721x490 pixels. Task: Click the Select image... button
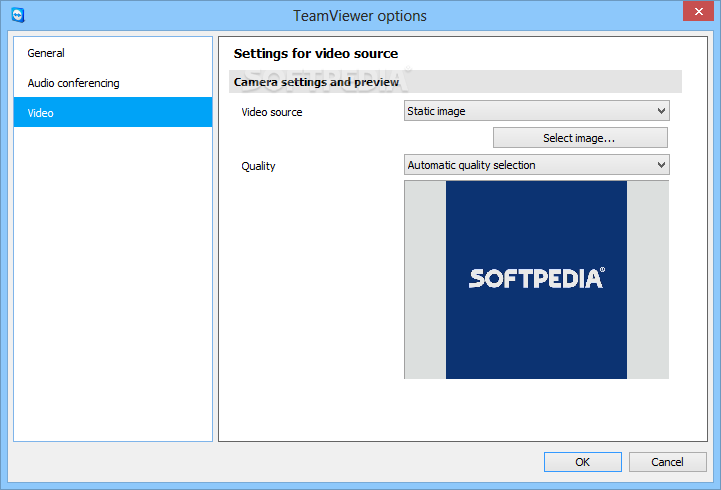coord(580,138)
